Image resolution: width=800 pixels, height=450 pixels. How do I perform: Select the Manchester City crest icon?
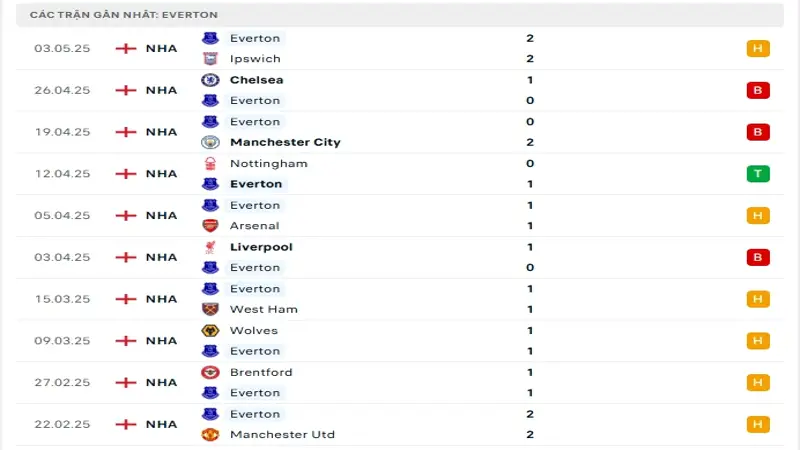tap(210, 142)
